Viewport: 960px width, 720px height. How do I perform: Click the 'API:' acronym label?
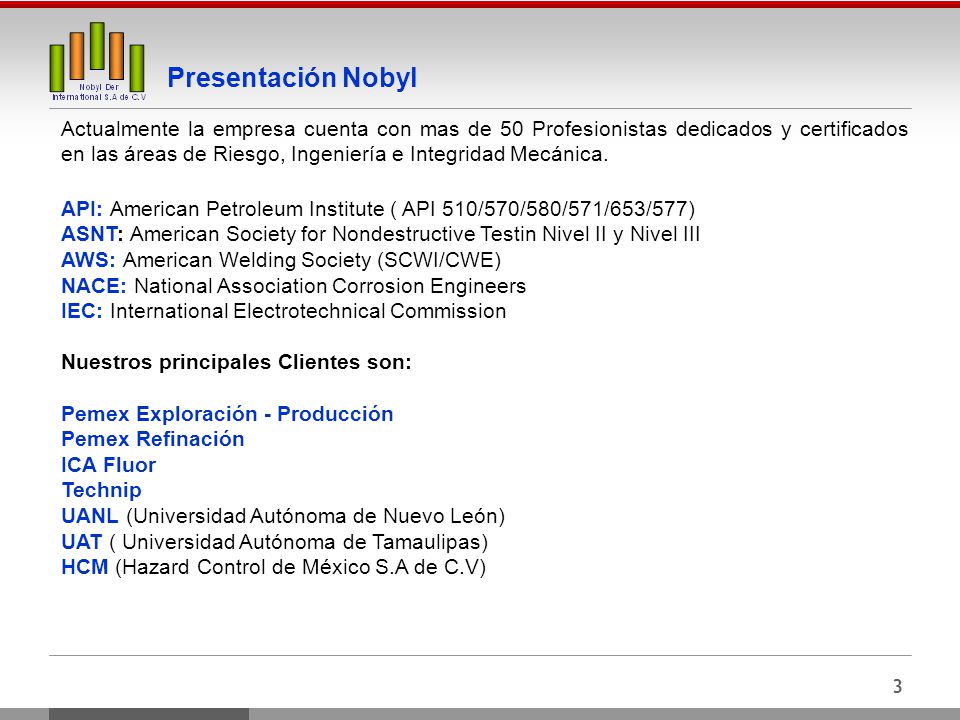tap(82, 209)
